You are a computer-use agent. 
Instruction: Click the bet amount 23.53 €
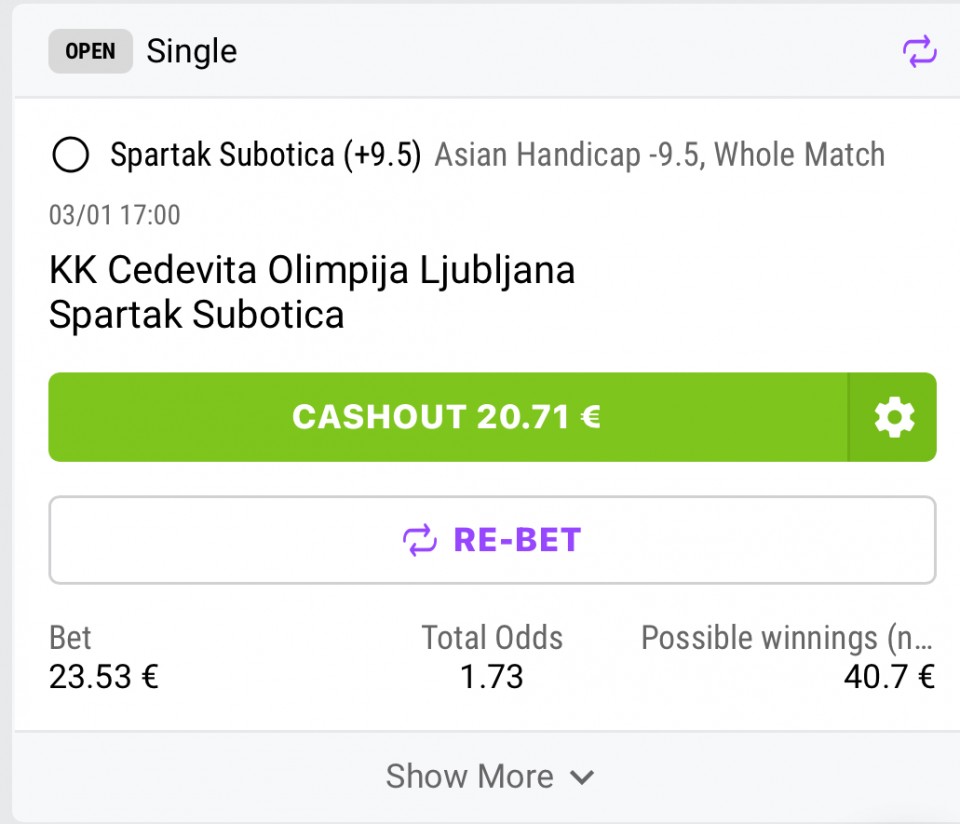[x=104, y=677]
